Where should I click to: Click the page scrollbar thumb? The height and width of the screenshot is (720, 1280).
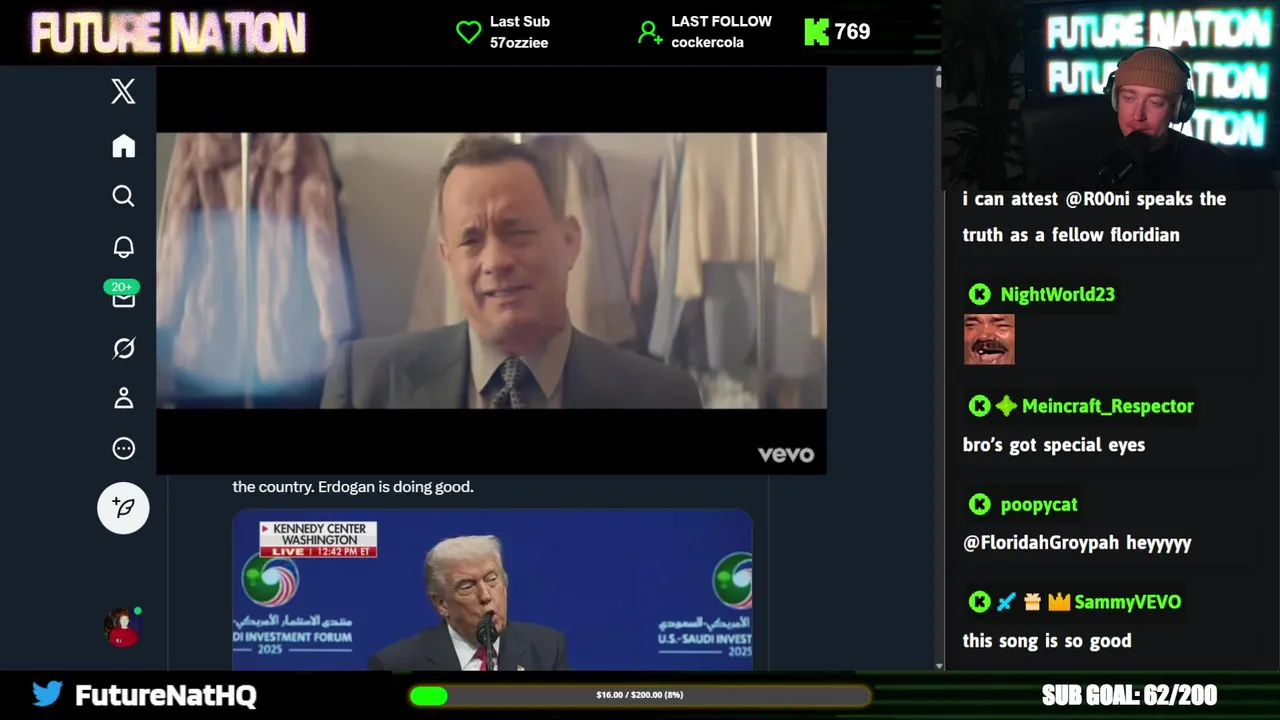pos(938,79)
